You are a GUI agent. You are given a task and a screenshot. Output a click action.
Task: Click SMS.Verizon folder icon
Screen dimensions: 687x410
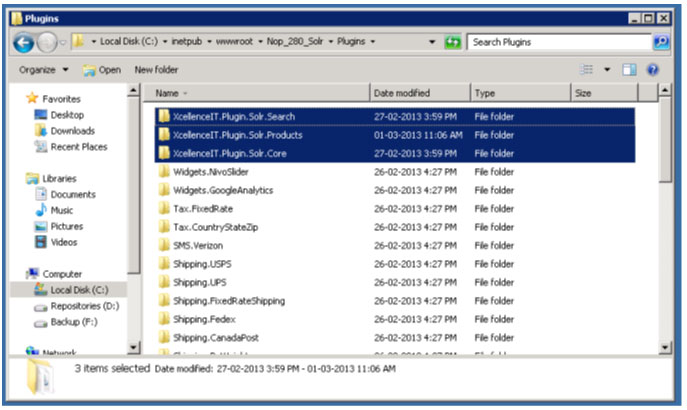pos(164,245)
